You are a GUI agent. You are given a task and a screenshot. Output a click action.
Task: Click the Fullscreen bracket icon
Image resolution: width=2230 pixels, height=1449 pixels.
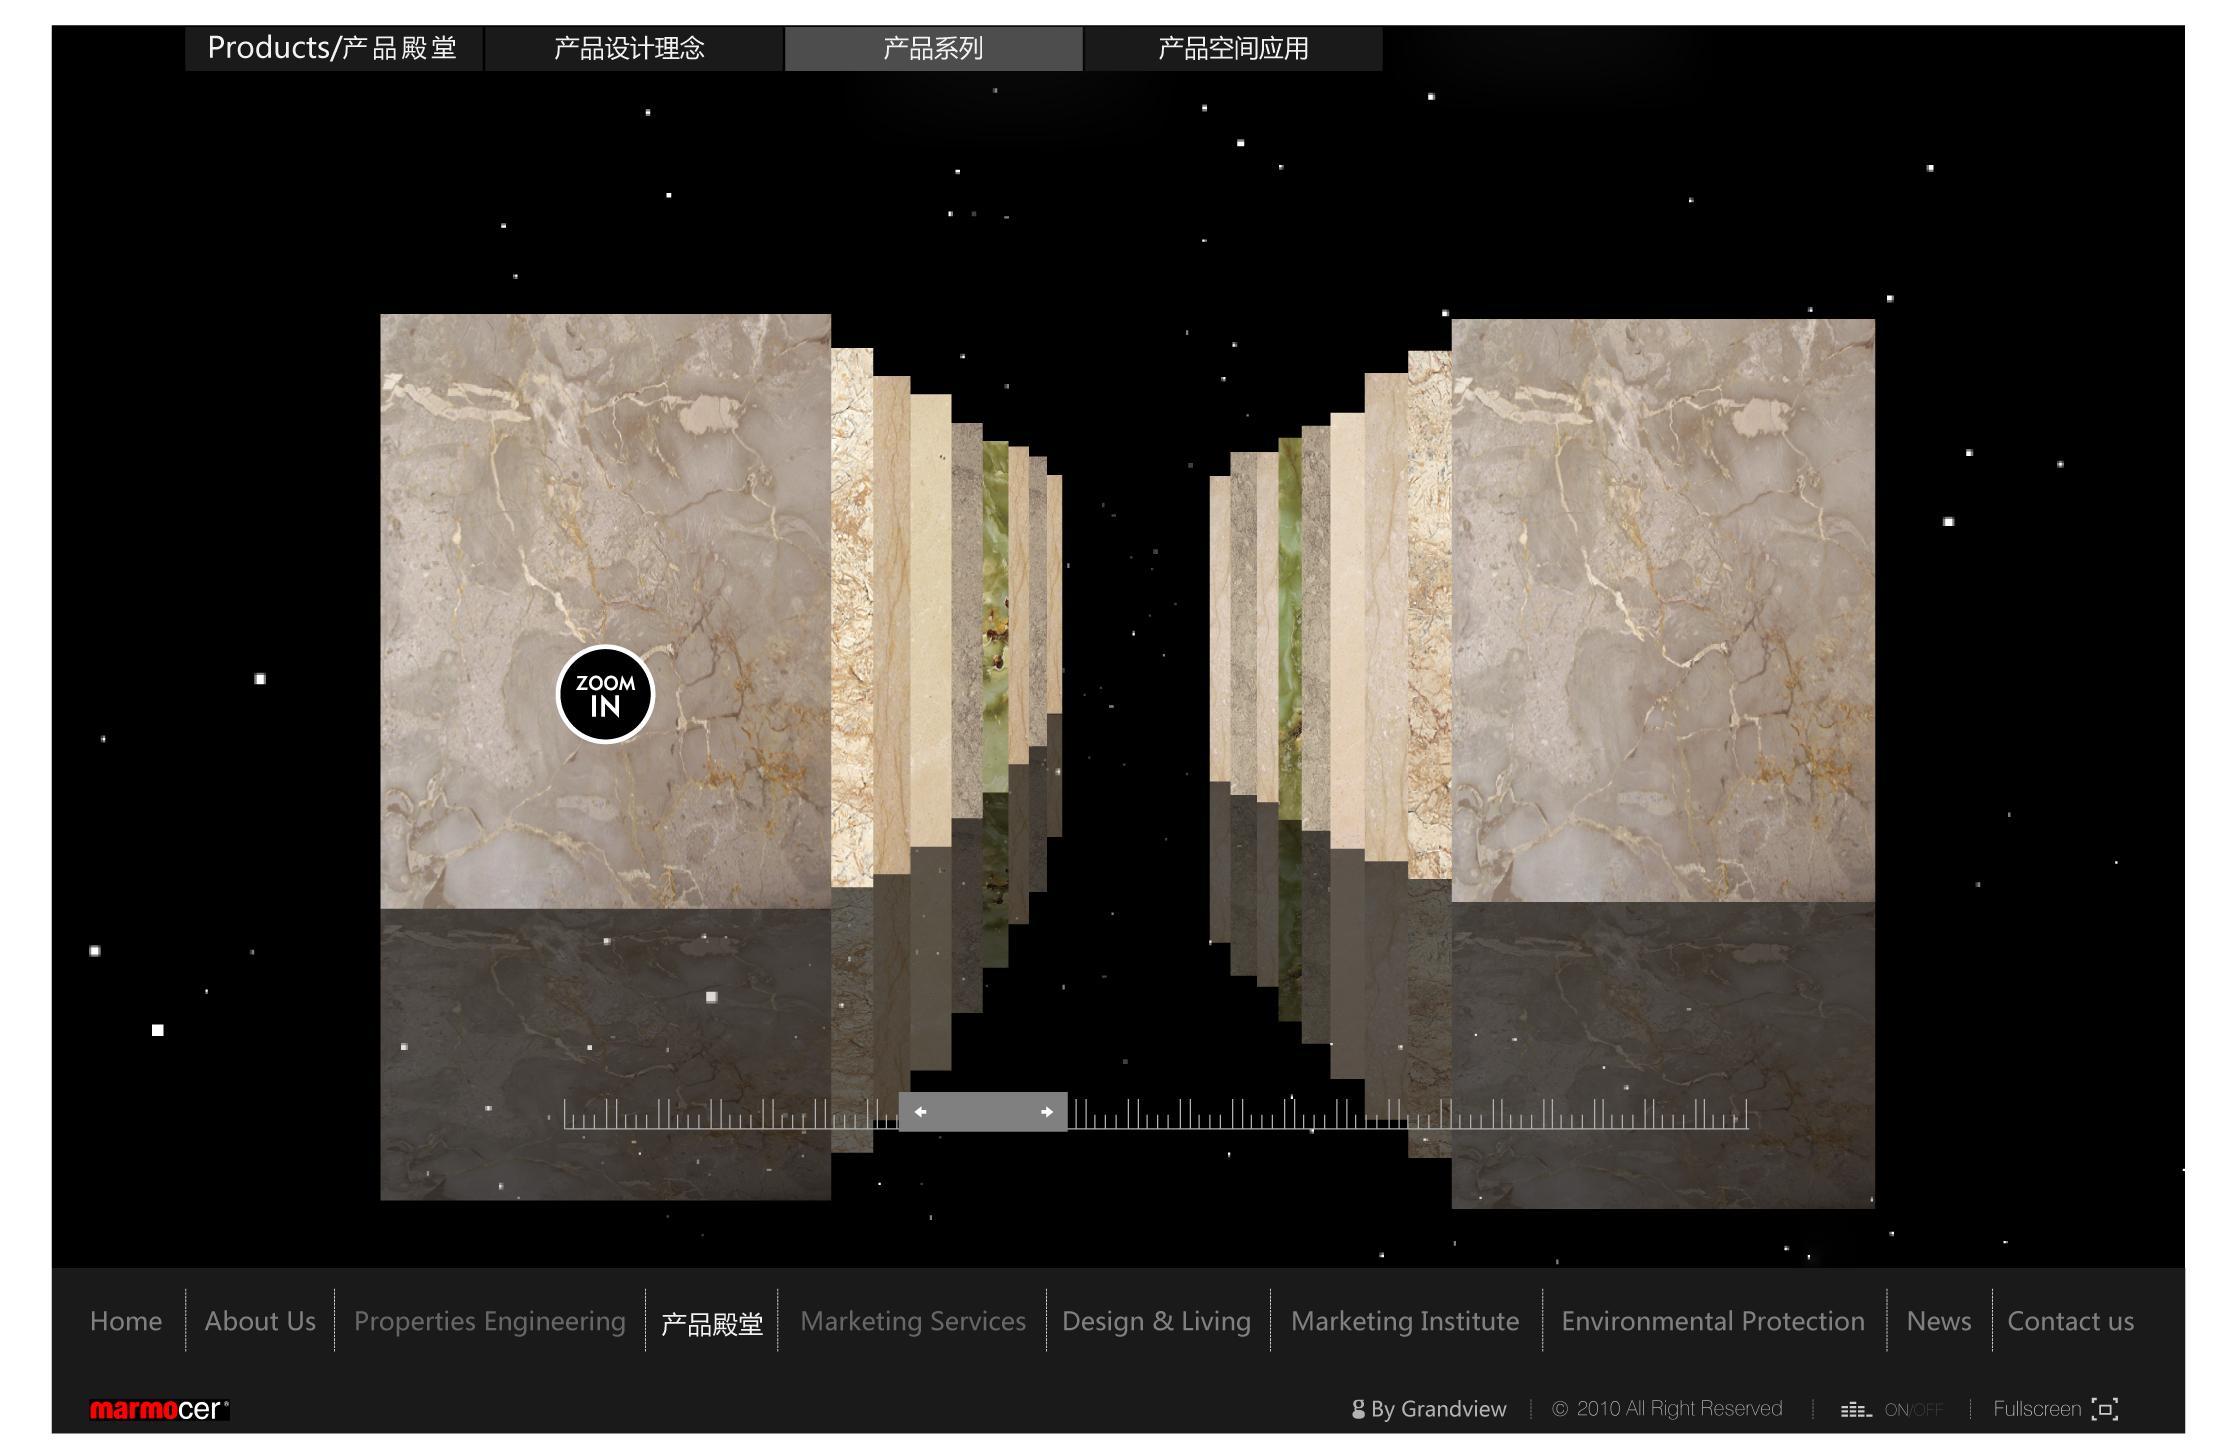(2105, 1409)
